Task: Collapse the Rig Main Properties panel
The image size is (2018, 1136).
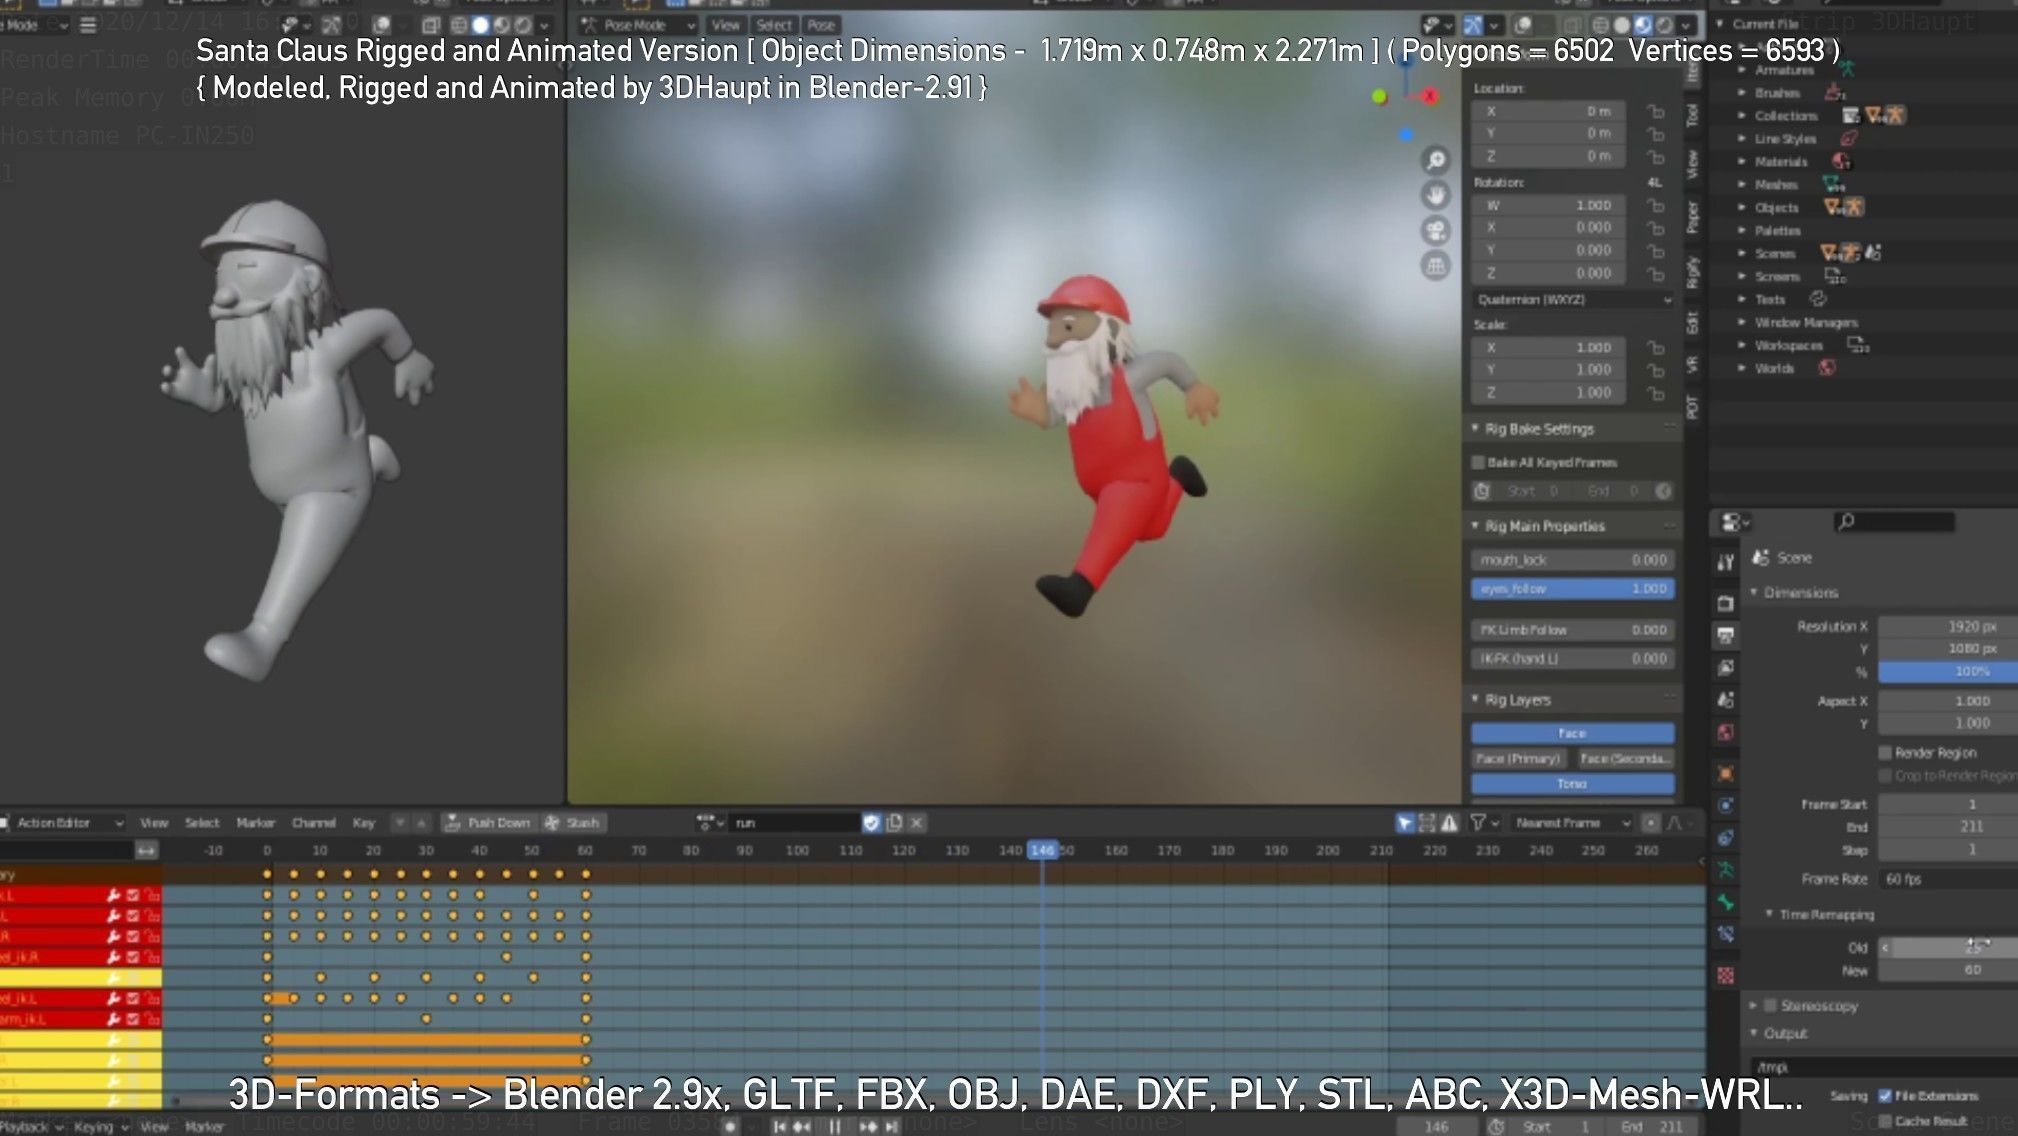Action: pyautogui.click(x=1475, y=525)
